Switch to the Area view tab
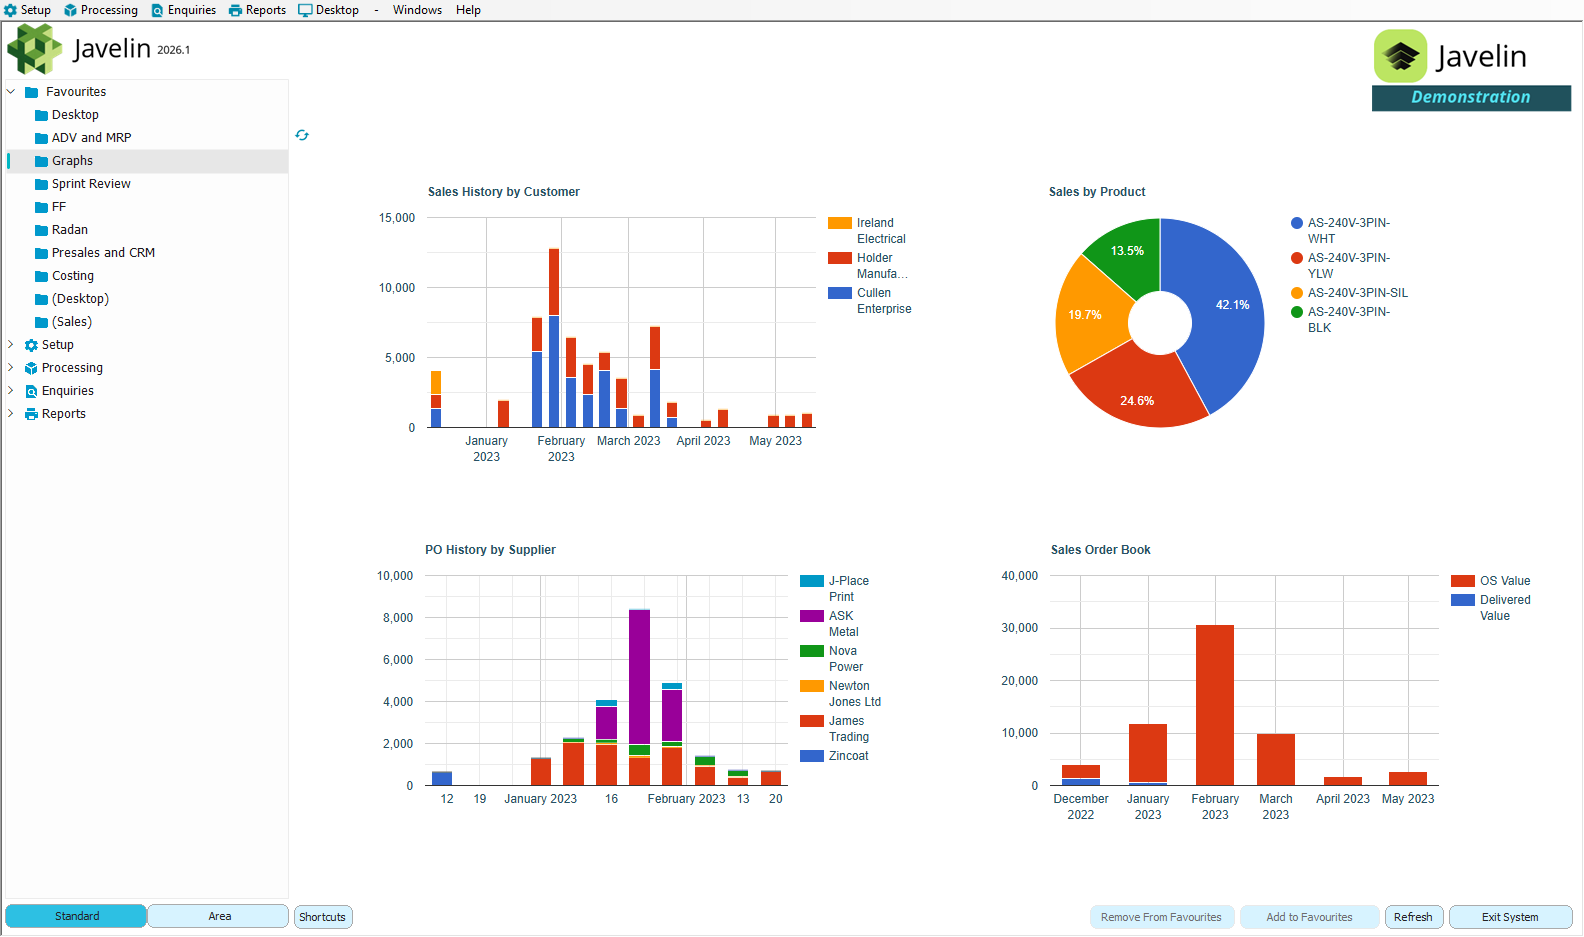 (x=219, y=916)
